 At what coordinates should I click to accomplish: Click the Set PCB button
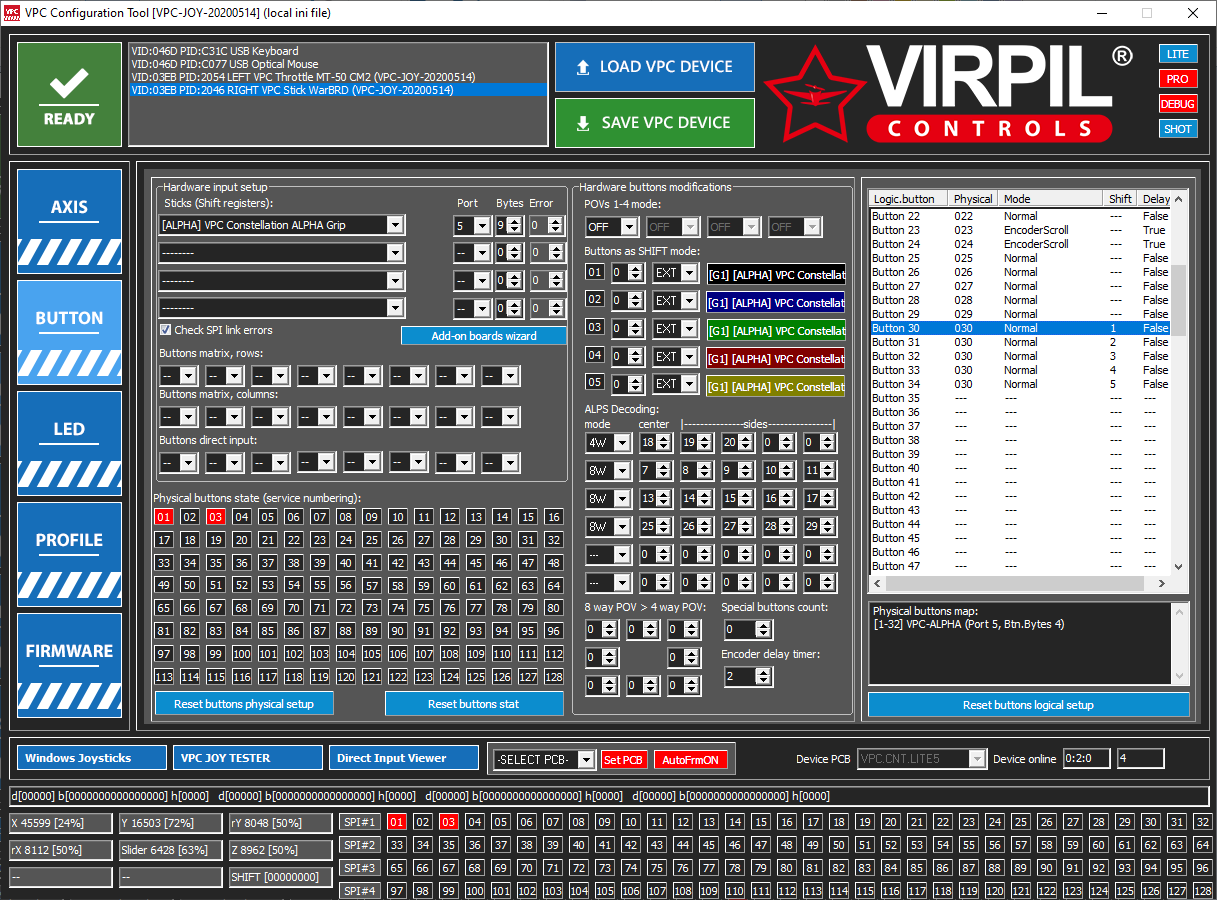[623, 760]
